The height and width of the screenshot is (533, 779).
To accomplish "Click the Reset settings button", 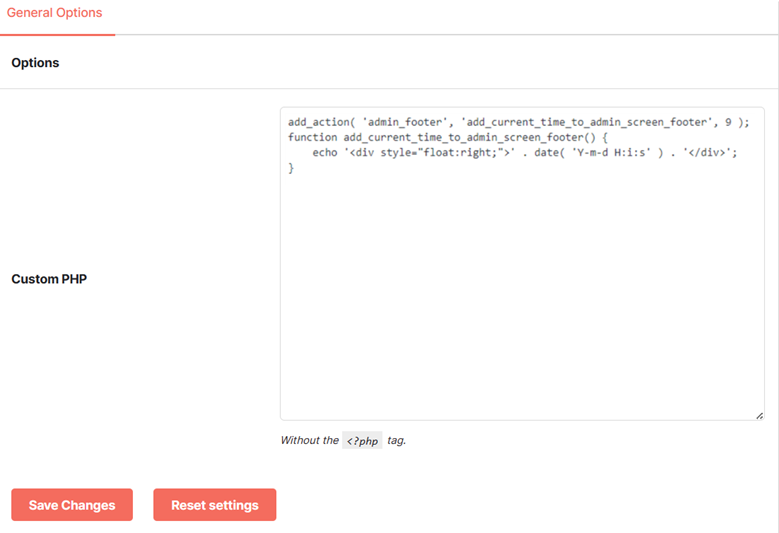I will point(215,505).
